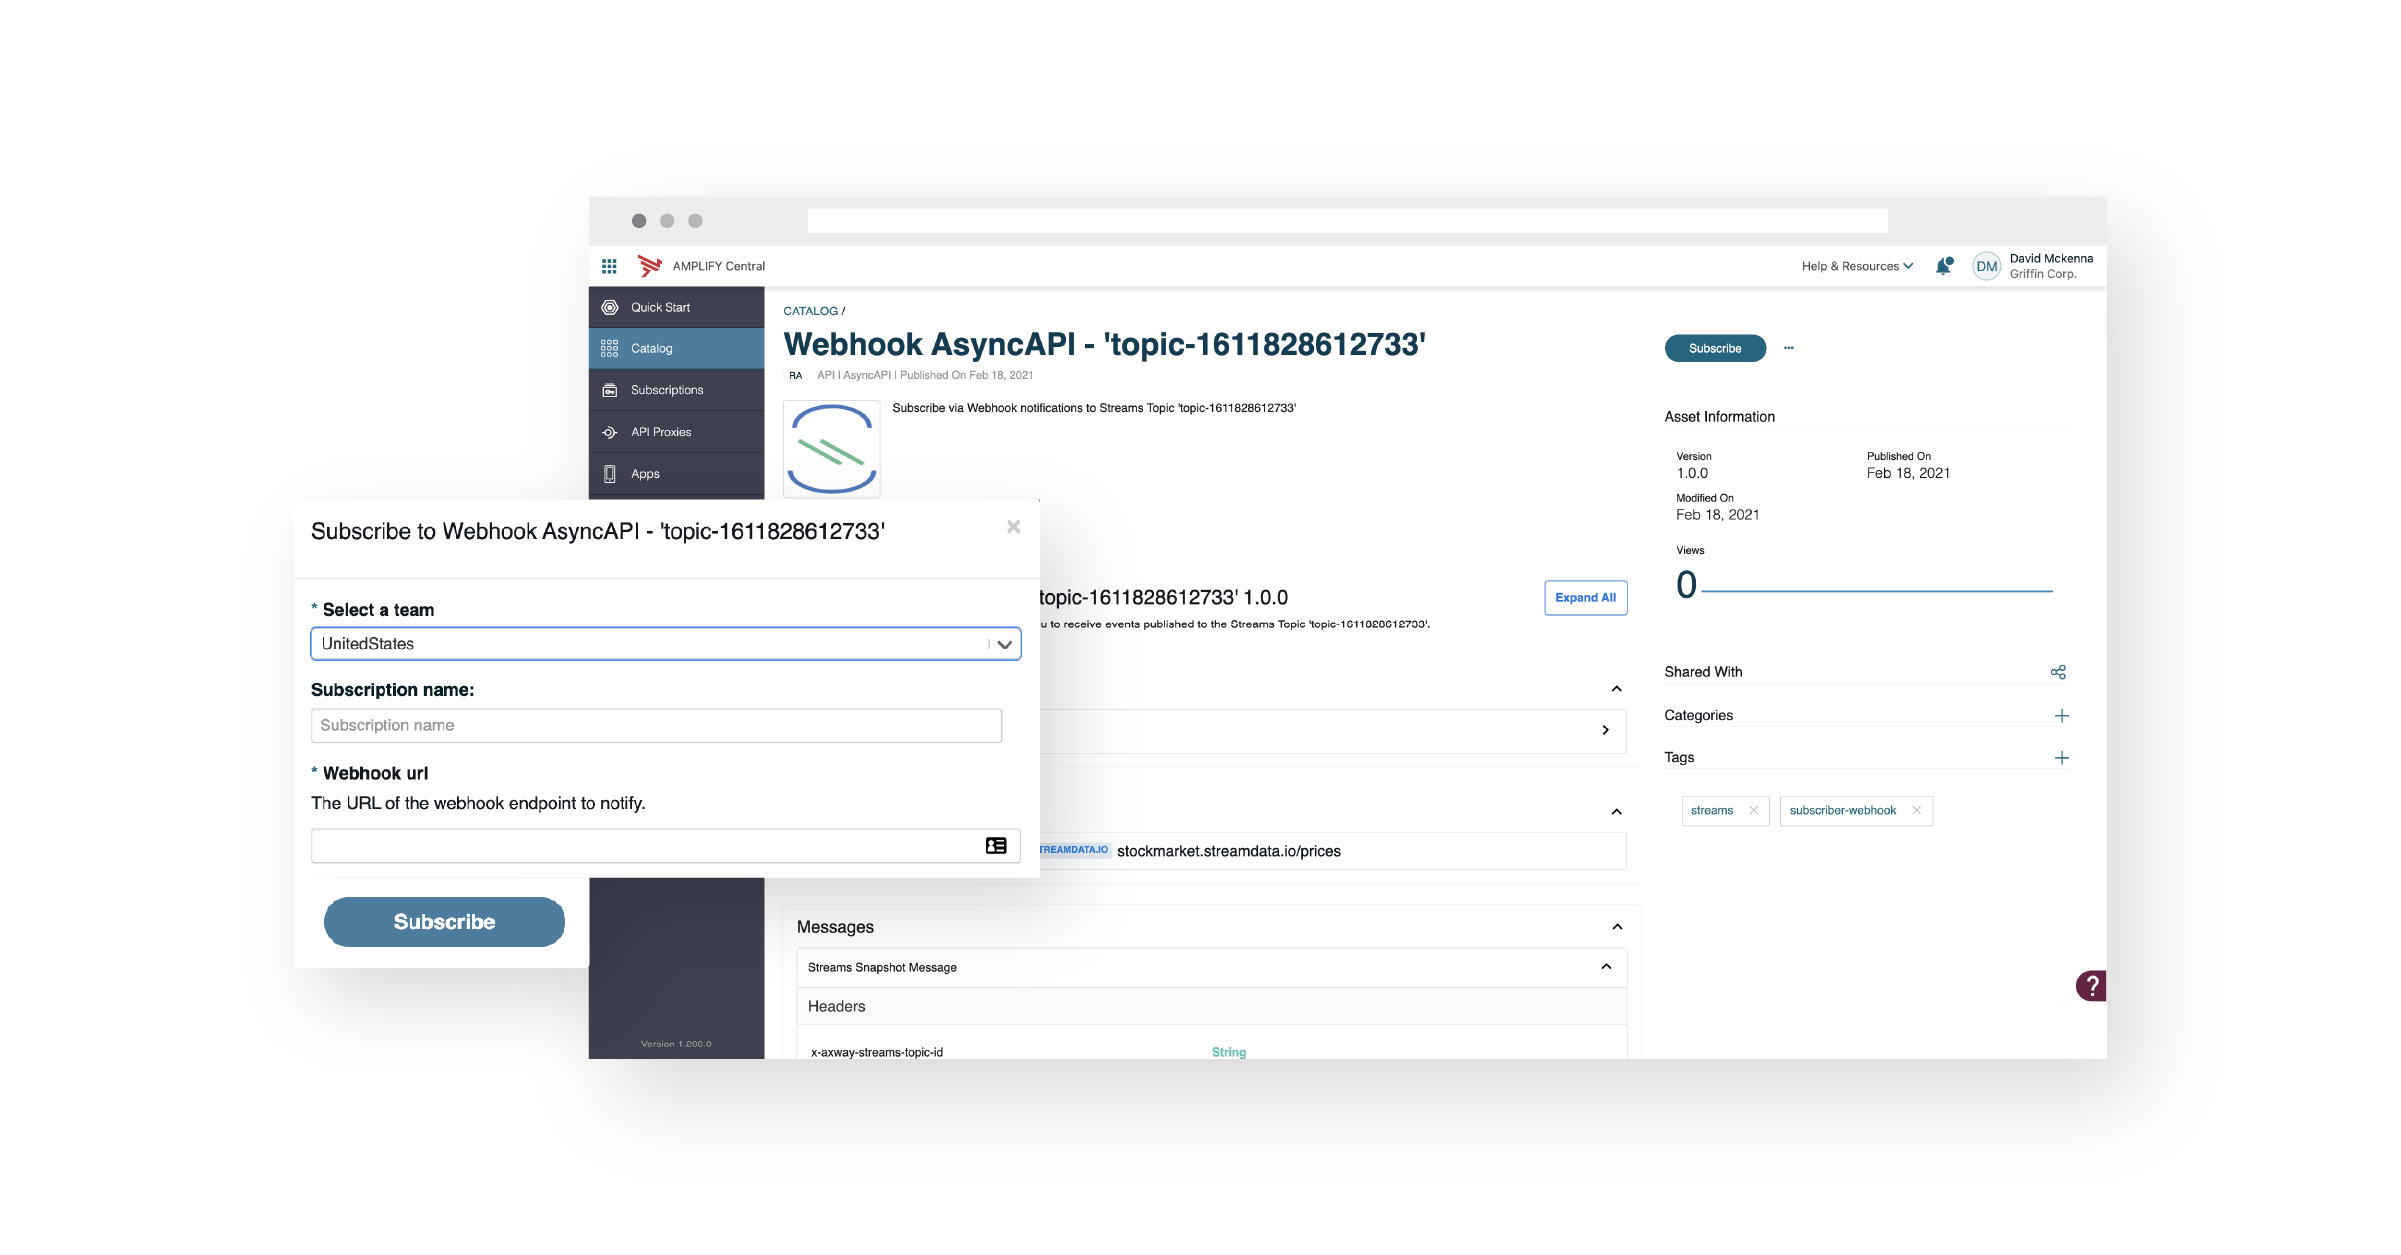The image size is (2401, 1255).
Task: Open API Proxies in sidebar
Action: pyautogui.click(x=676, y=432)
